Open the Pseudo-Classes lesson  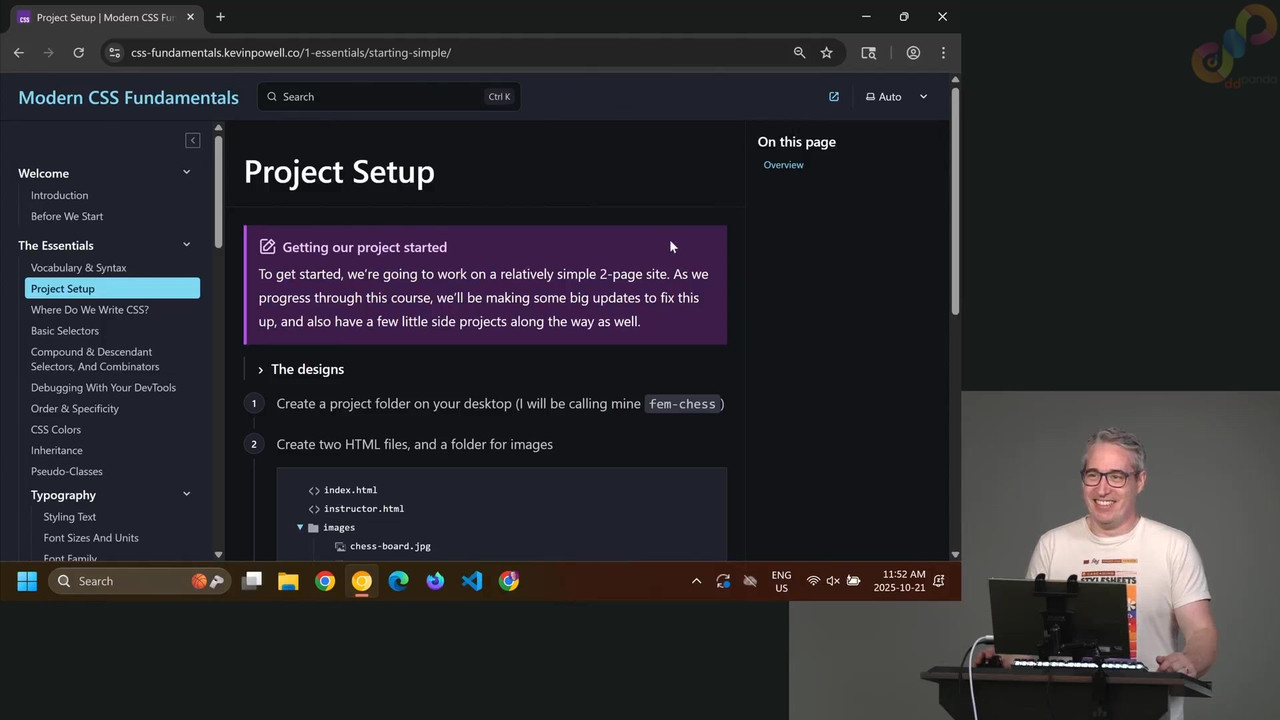pos(67,472)
